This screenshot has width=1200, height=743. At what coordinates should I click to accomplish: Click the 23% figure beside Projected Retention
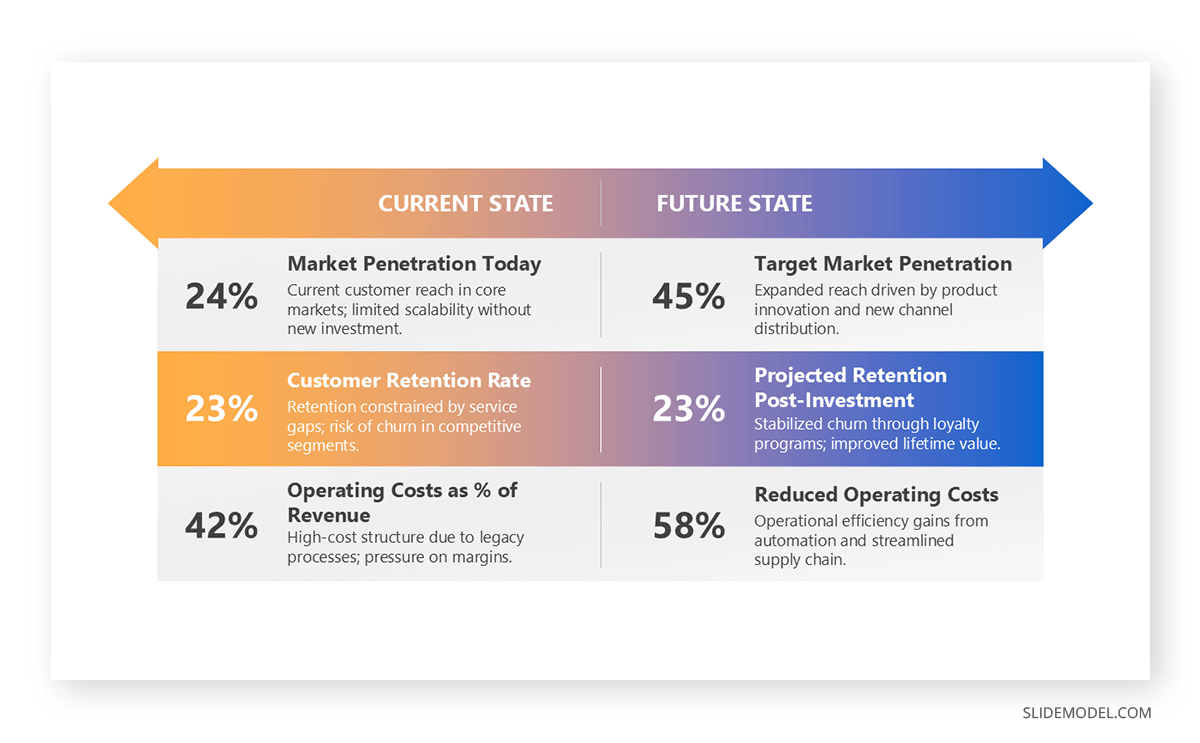[688, 409]
